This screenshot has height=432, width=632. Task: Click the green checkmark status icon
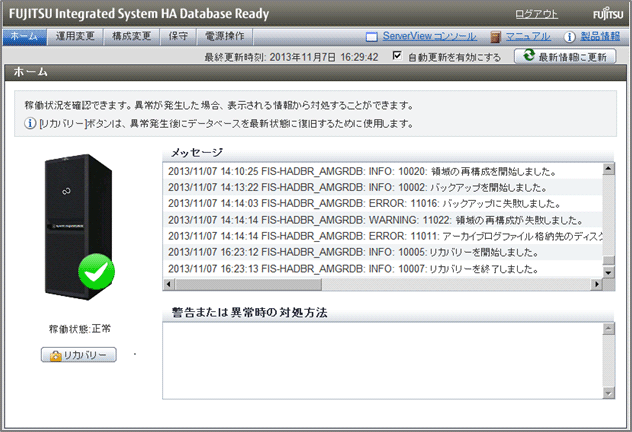point(96,272)
